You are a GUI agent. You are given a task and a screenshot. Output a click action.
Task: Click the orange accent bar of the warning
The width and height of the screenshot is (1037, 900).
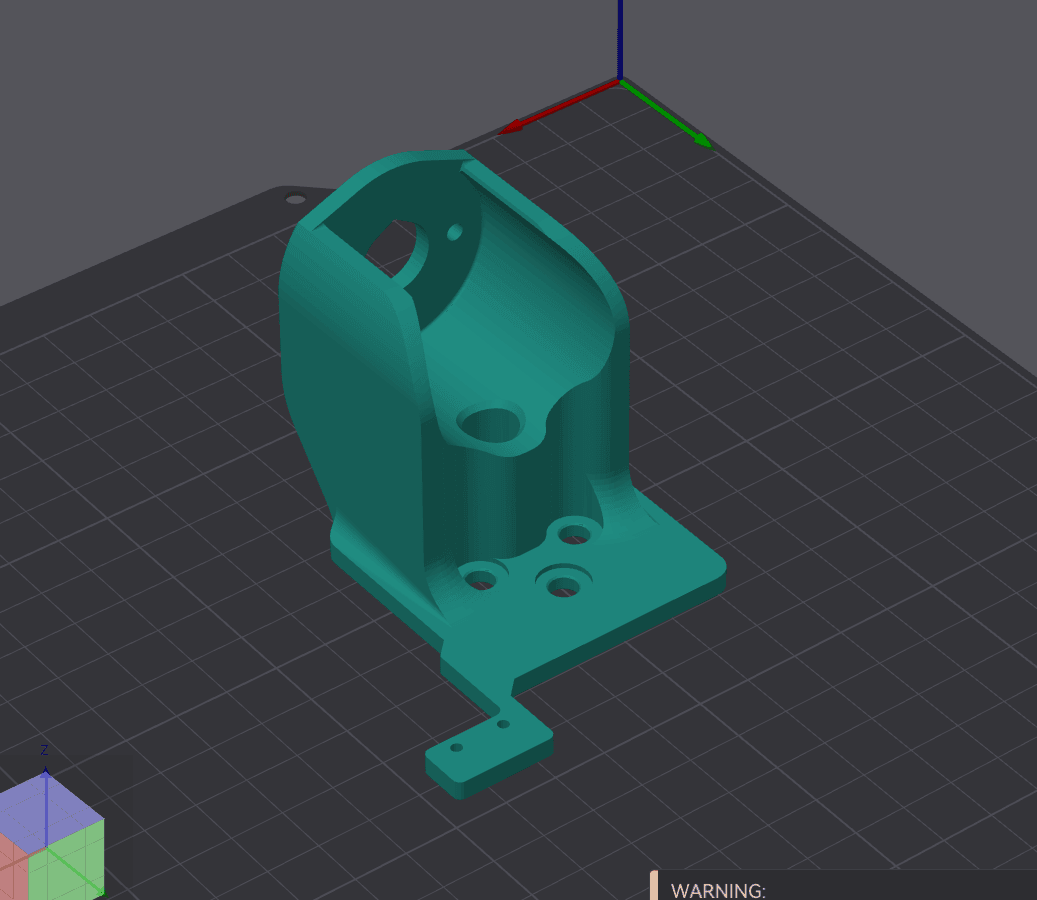(654, 886)
